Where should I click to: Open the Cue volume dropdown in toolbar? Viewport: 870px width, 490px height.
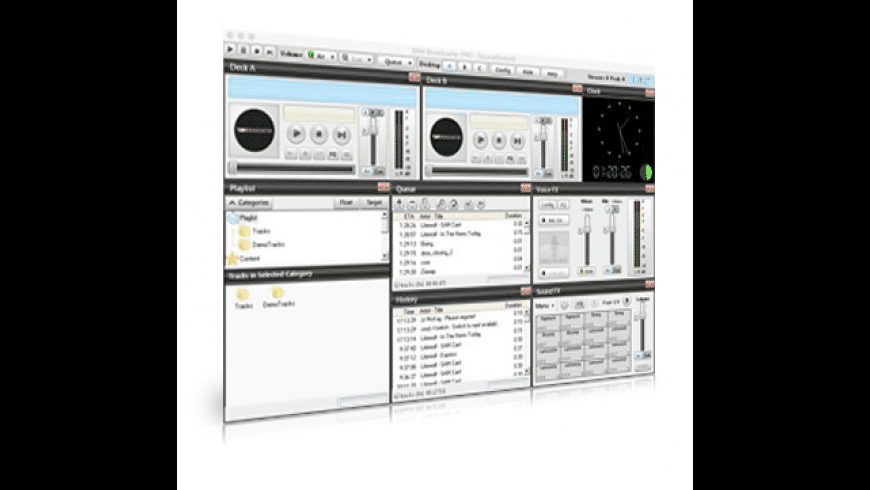(356, 58)
